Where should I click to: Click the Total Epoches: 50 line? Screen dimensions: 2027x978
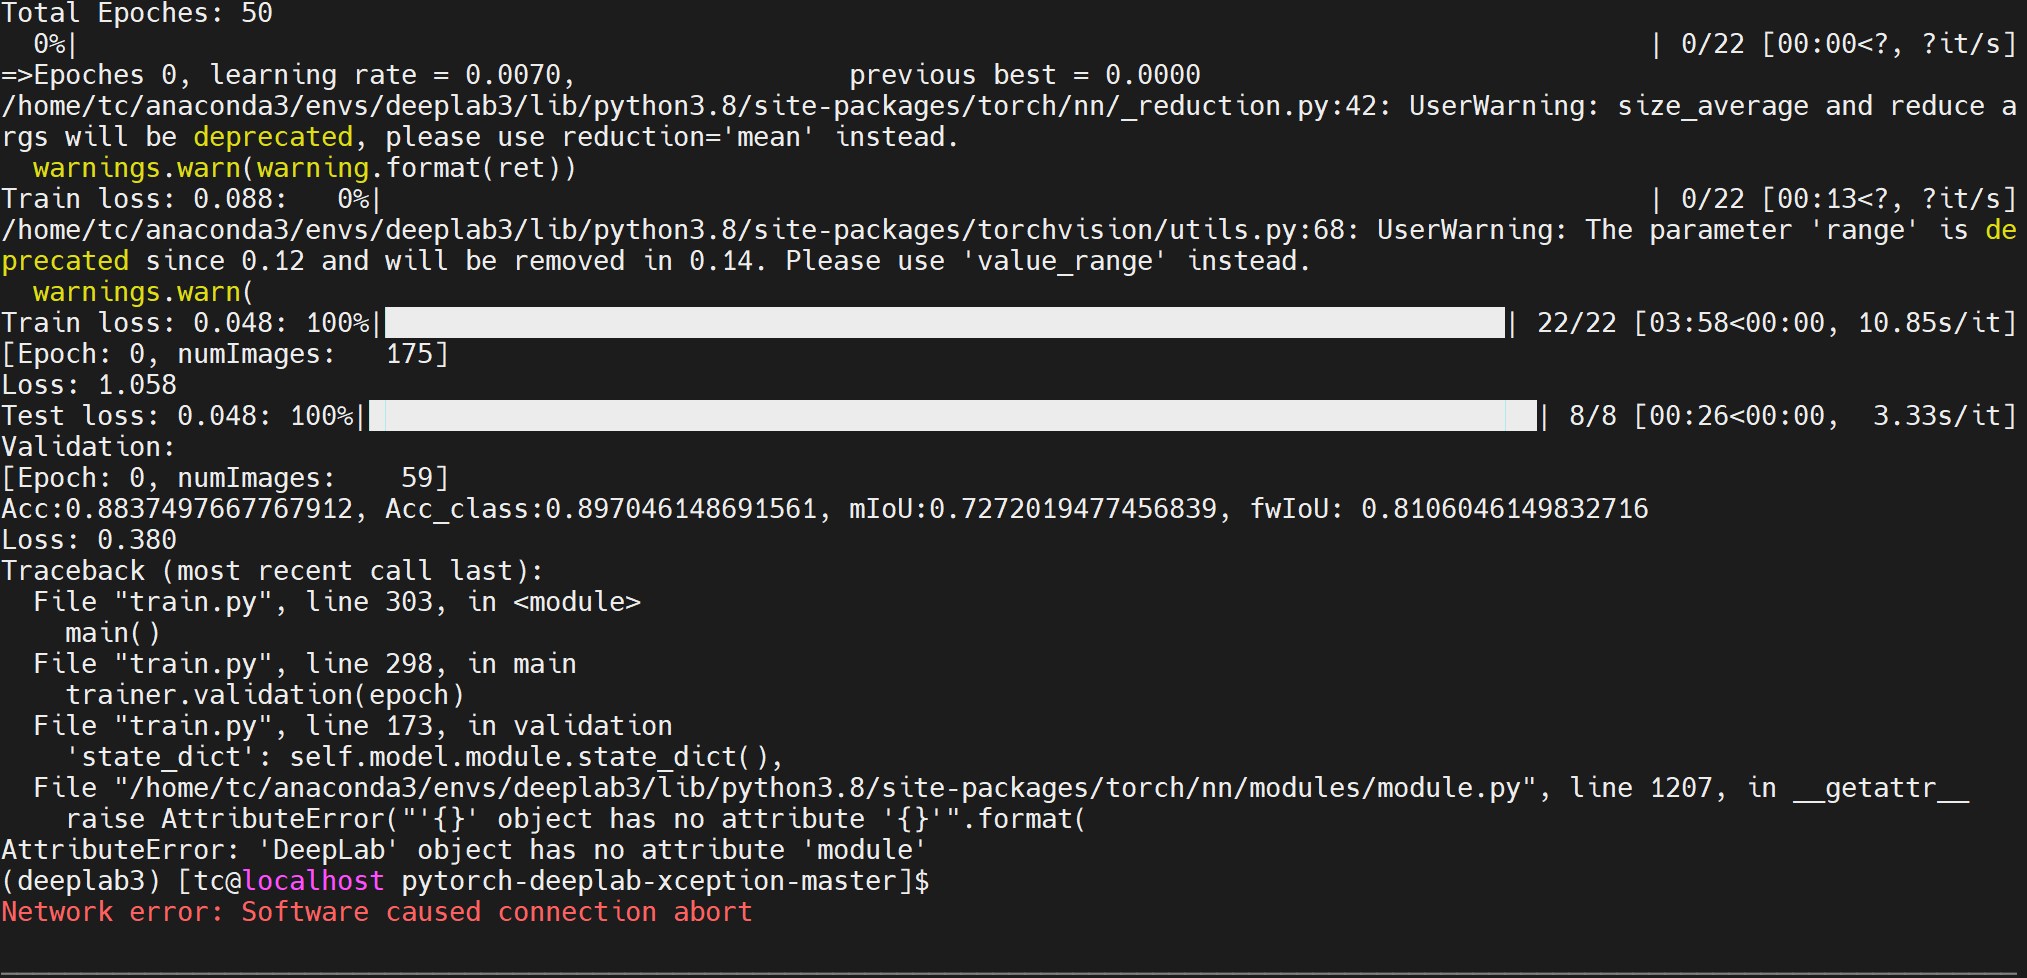pos(137,13)
